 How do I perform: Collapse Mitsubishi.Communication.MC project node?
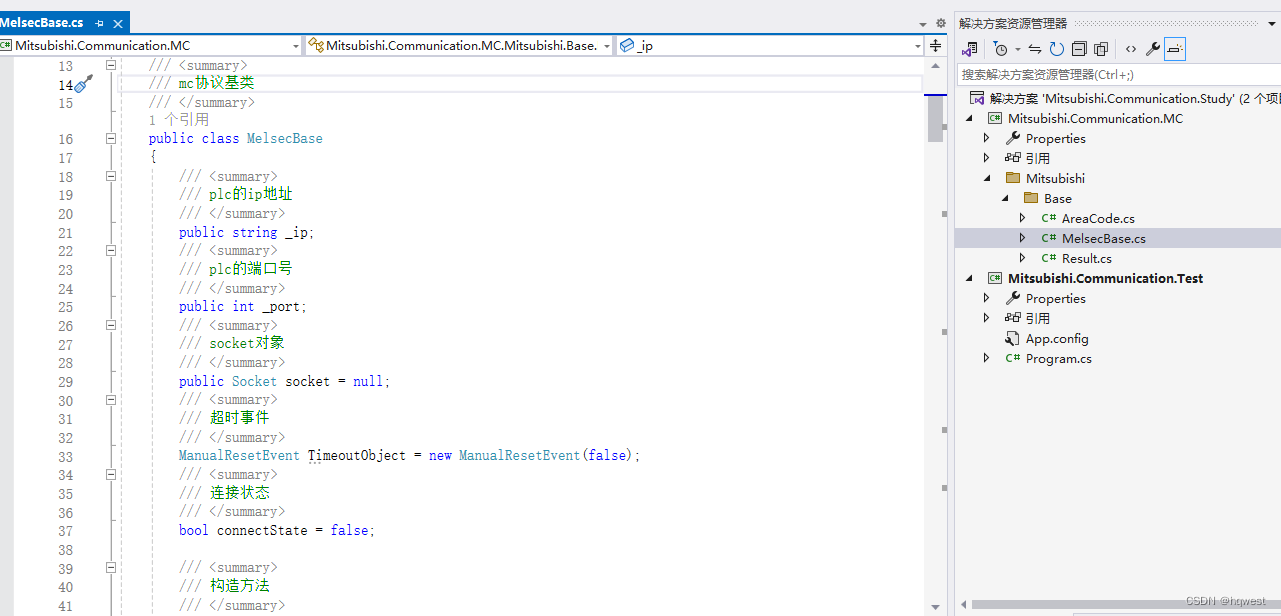(969, 119)
